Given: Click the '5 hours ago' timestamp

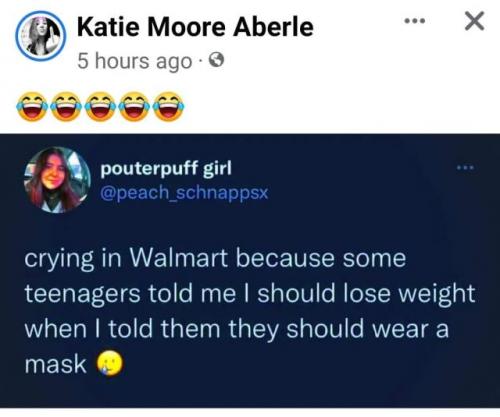Looking at the screenshot, I should pyautogui.click(x=135, y=61).
